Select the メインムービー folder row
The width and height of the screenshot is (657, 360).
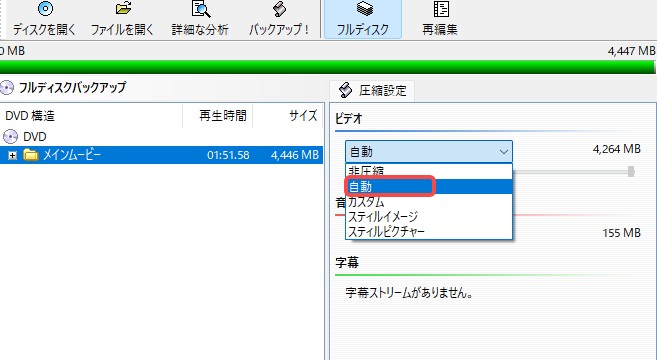(x=161, y=155)
